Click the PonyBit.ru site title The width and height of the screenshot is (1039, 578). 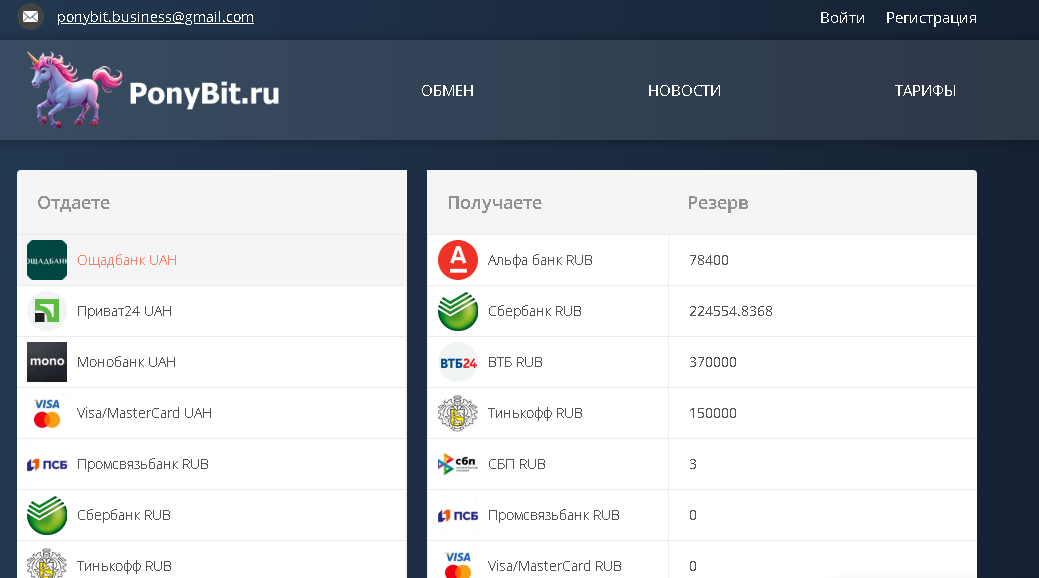[x=204, y=93]
